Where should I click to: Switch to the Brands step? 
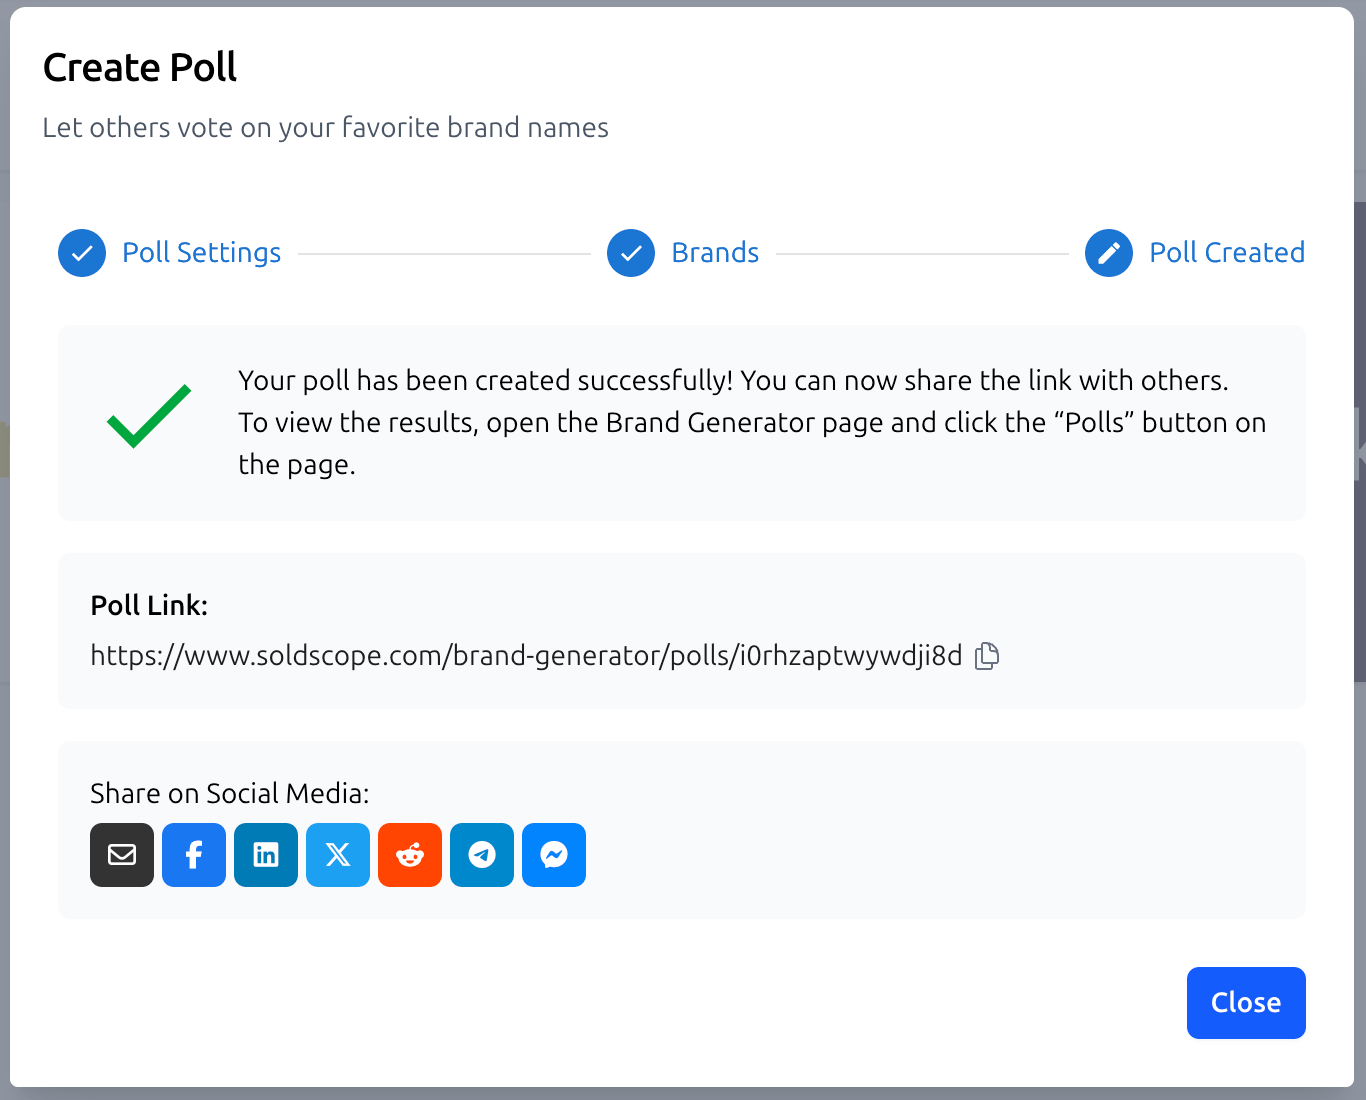coord(715,253)
